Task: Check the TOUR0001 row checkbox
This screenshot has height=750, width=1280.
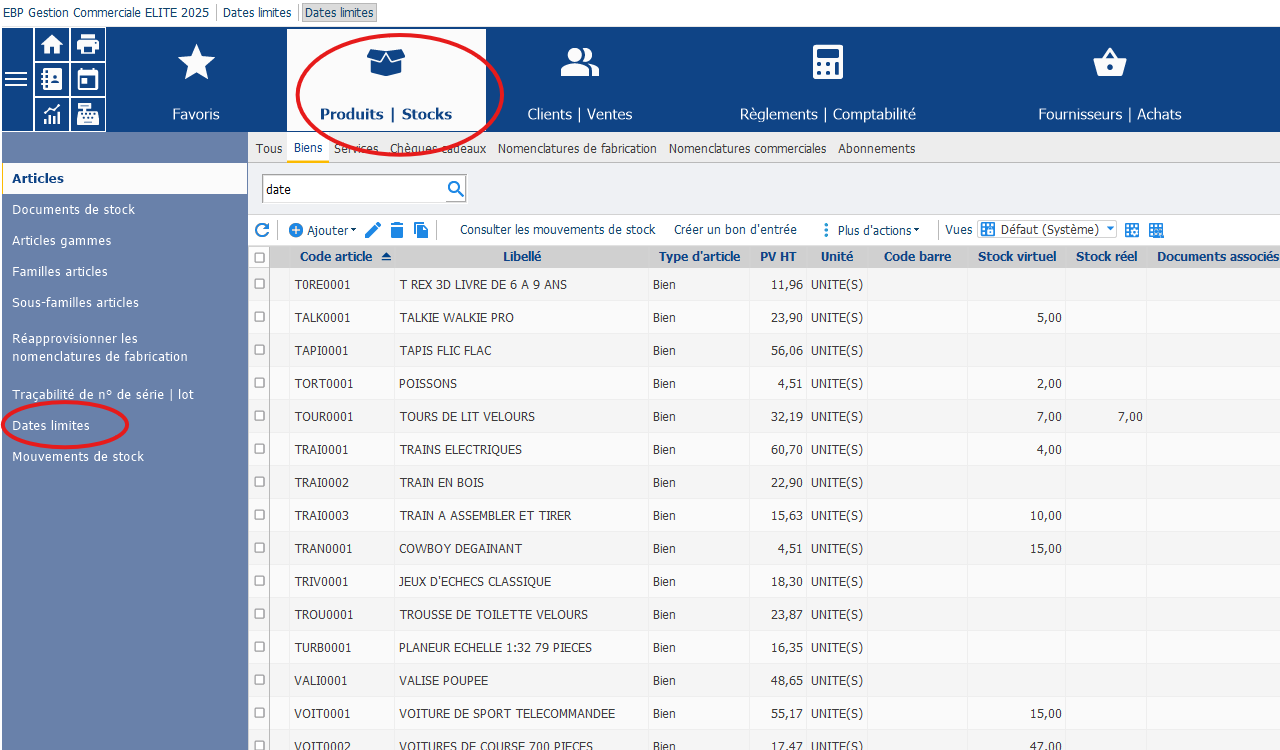Action: tap(260, 416)
